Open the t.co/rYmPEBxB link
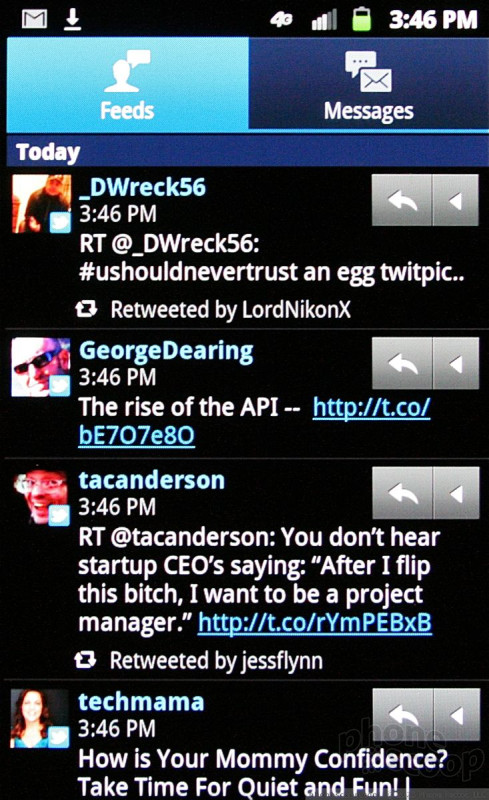This screenshot has height=800, width=489. point(315,622)
